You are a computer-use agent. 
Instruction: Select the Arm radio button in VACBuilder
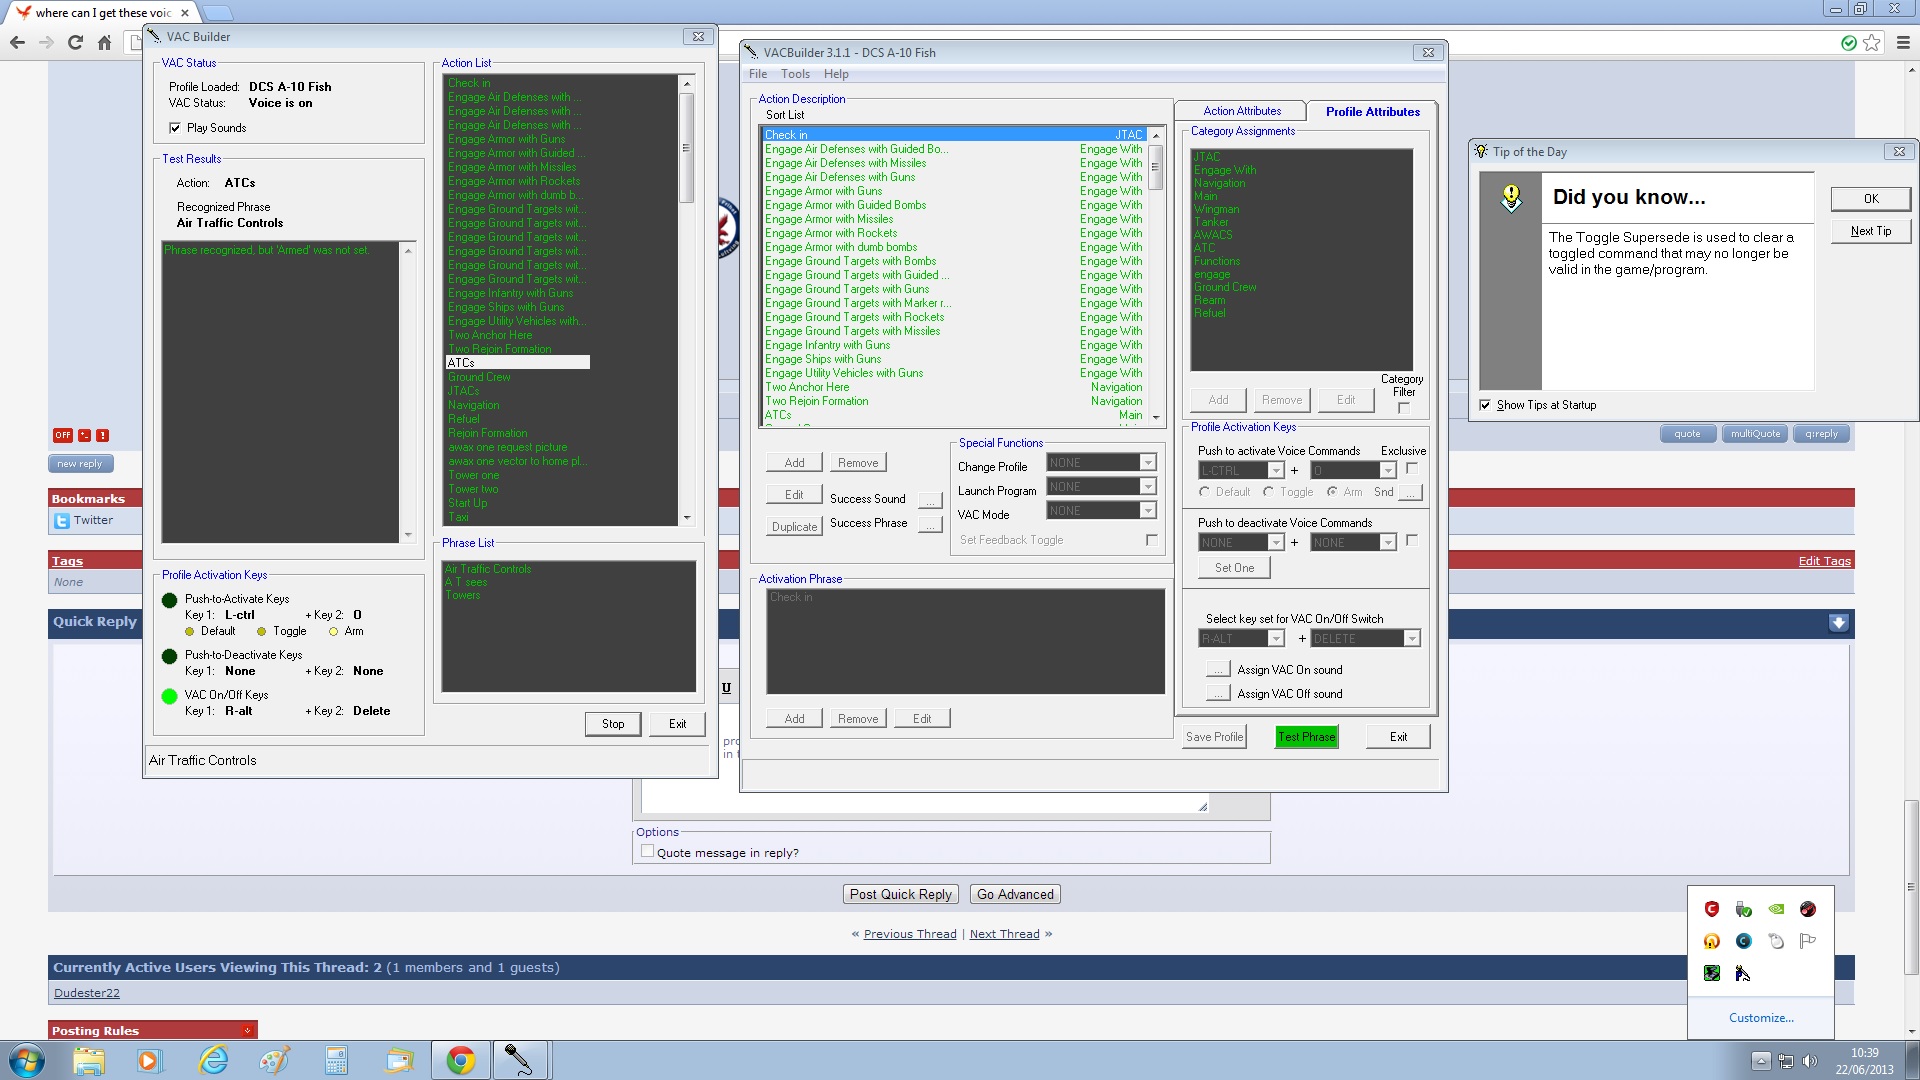pyautogui.click(x=1333, y=492)
